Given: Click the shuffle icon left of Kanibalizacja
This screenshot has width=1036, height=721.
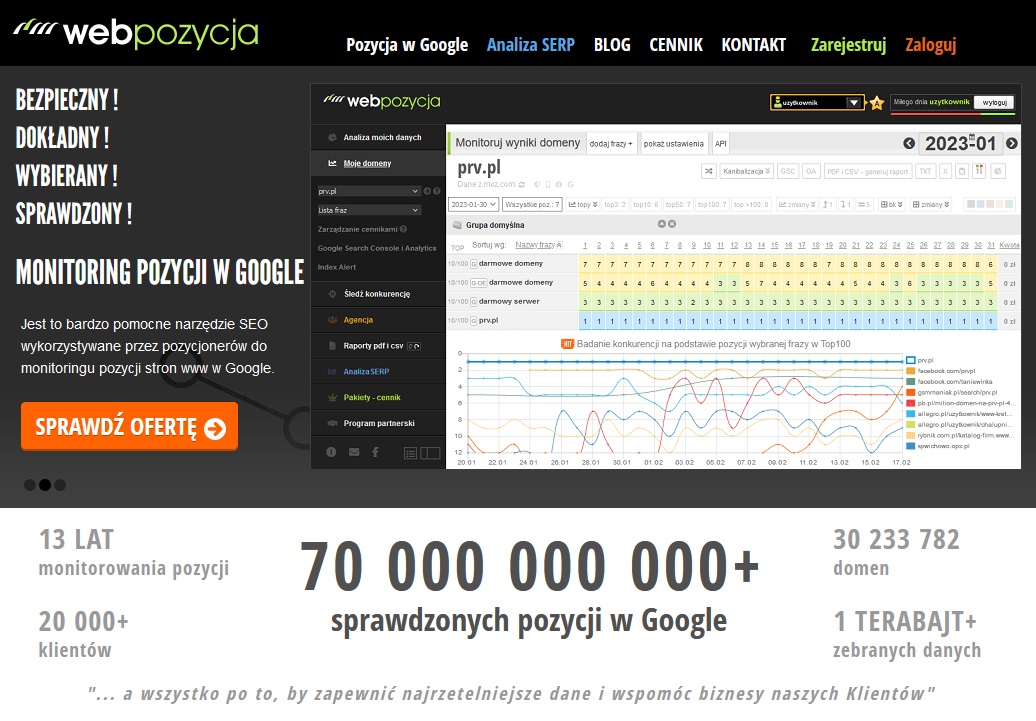Looking at the screenshot, I should point(708,171).
